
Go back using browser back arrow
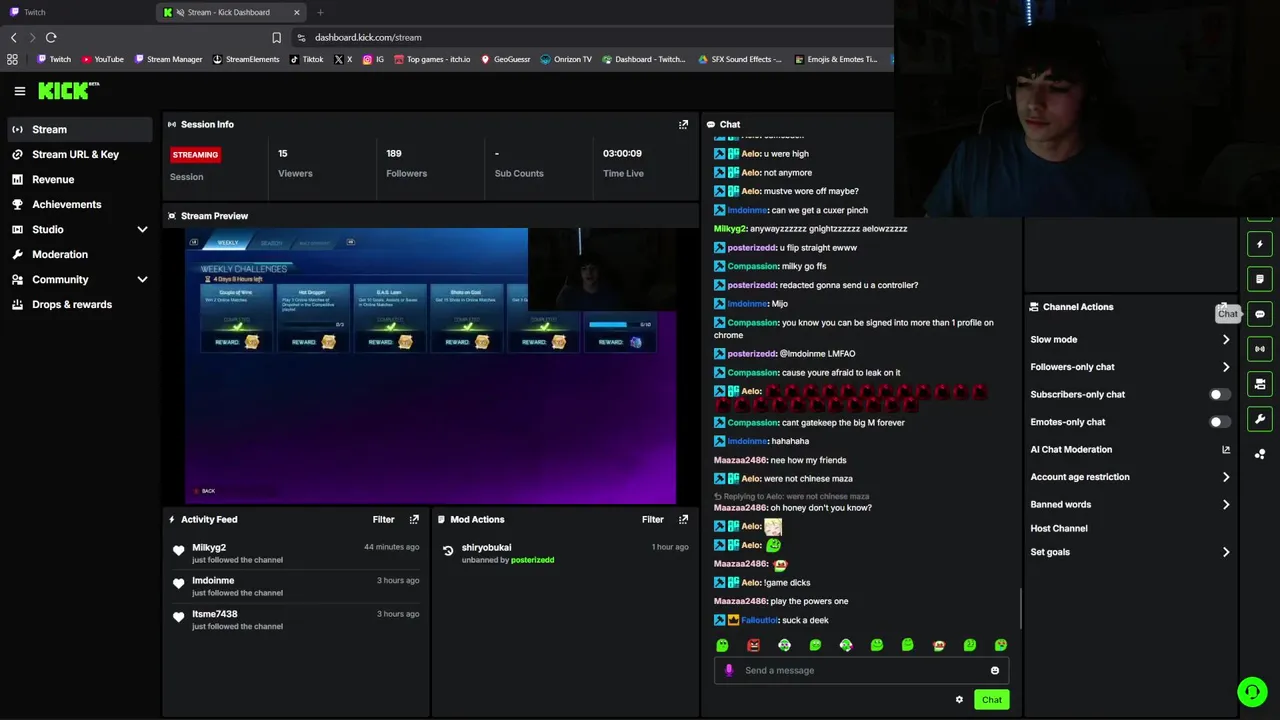point(13,38)
